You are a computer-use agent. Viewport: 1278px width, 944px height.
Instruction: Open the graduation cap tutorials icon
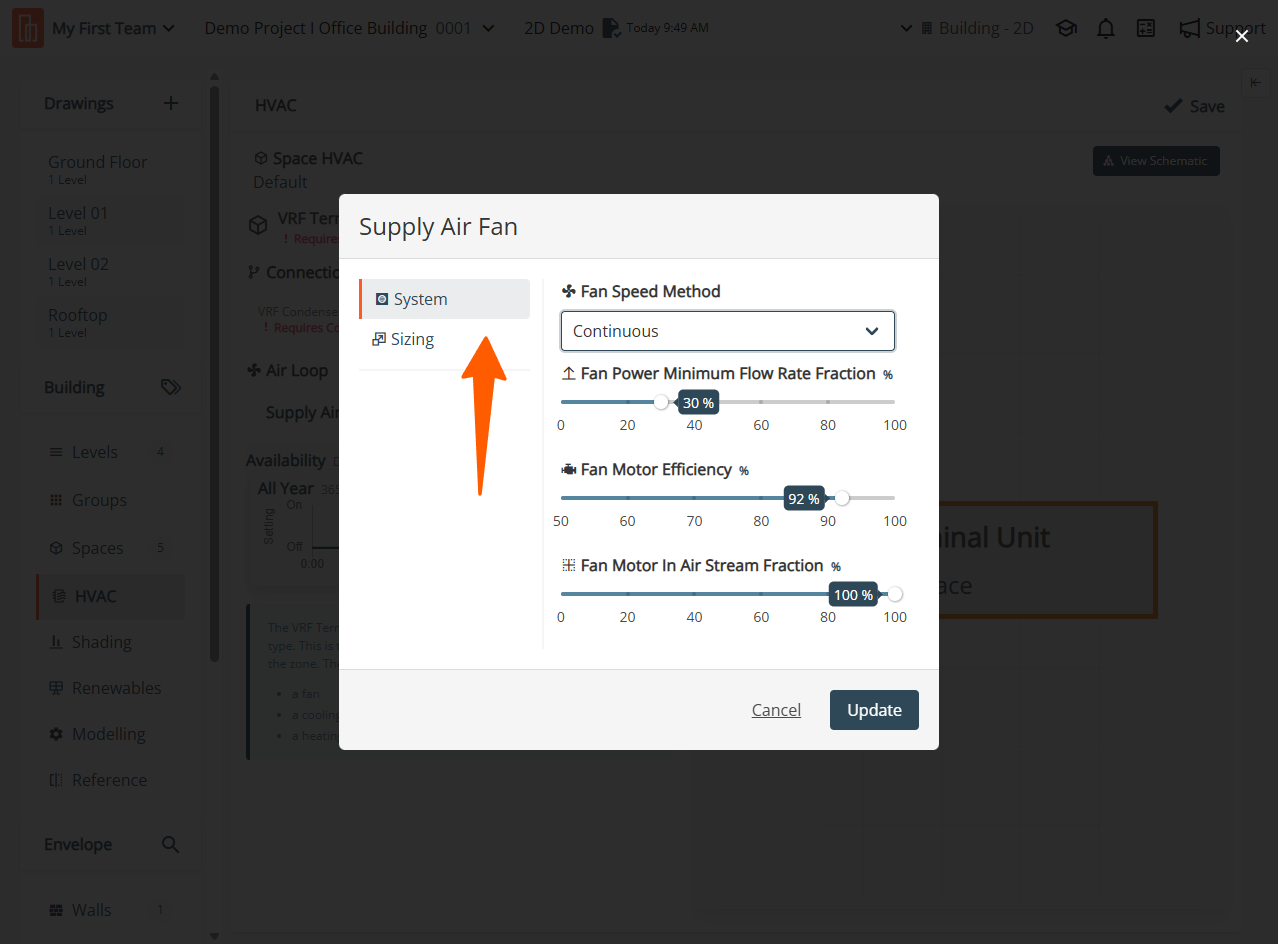pos(1066,29)
